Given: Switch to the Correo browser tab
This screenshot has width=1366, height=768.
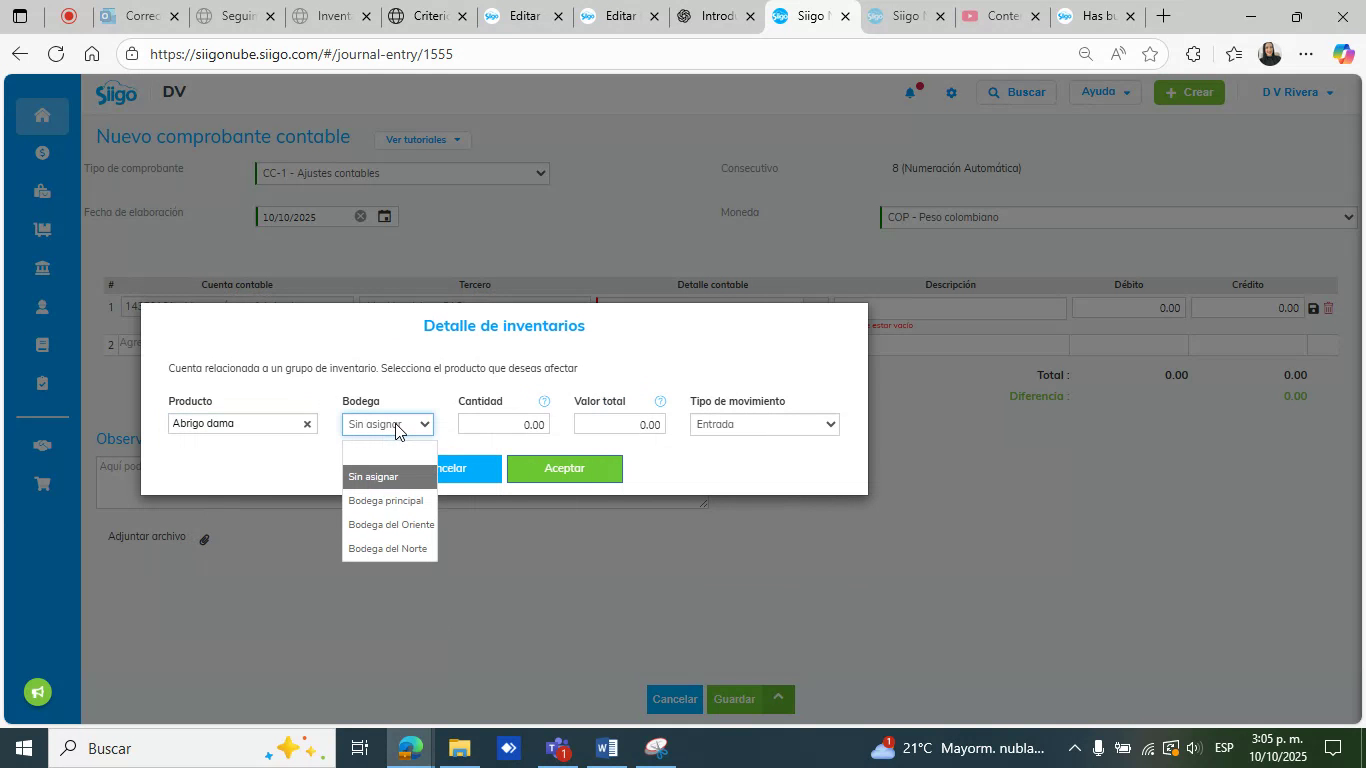Looking at the screenshot, I should pyautogui.click(x=139, y=16).
